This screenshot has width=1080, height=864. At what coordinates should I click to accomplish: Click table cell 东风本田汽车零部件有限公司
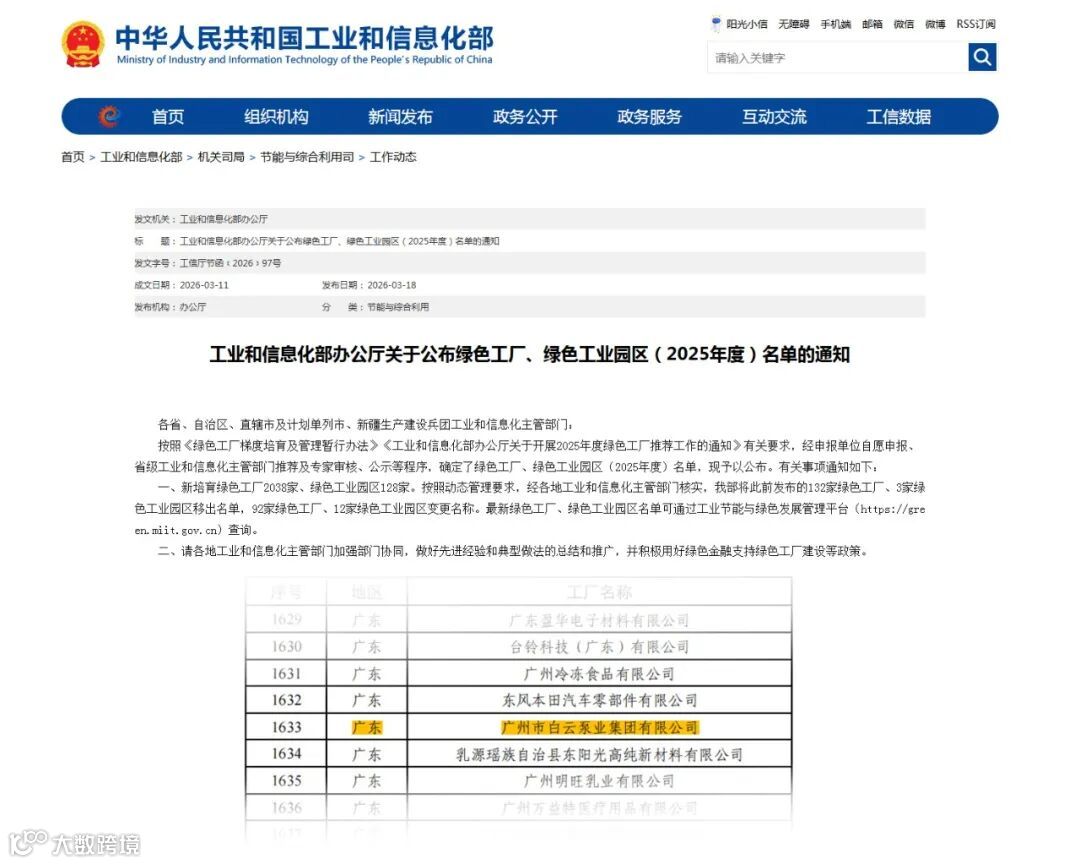(x=599, y=701)
